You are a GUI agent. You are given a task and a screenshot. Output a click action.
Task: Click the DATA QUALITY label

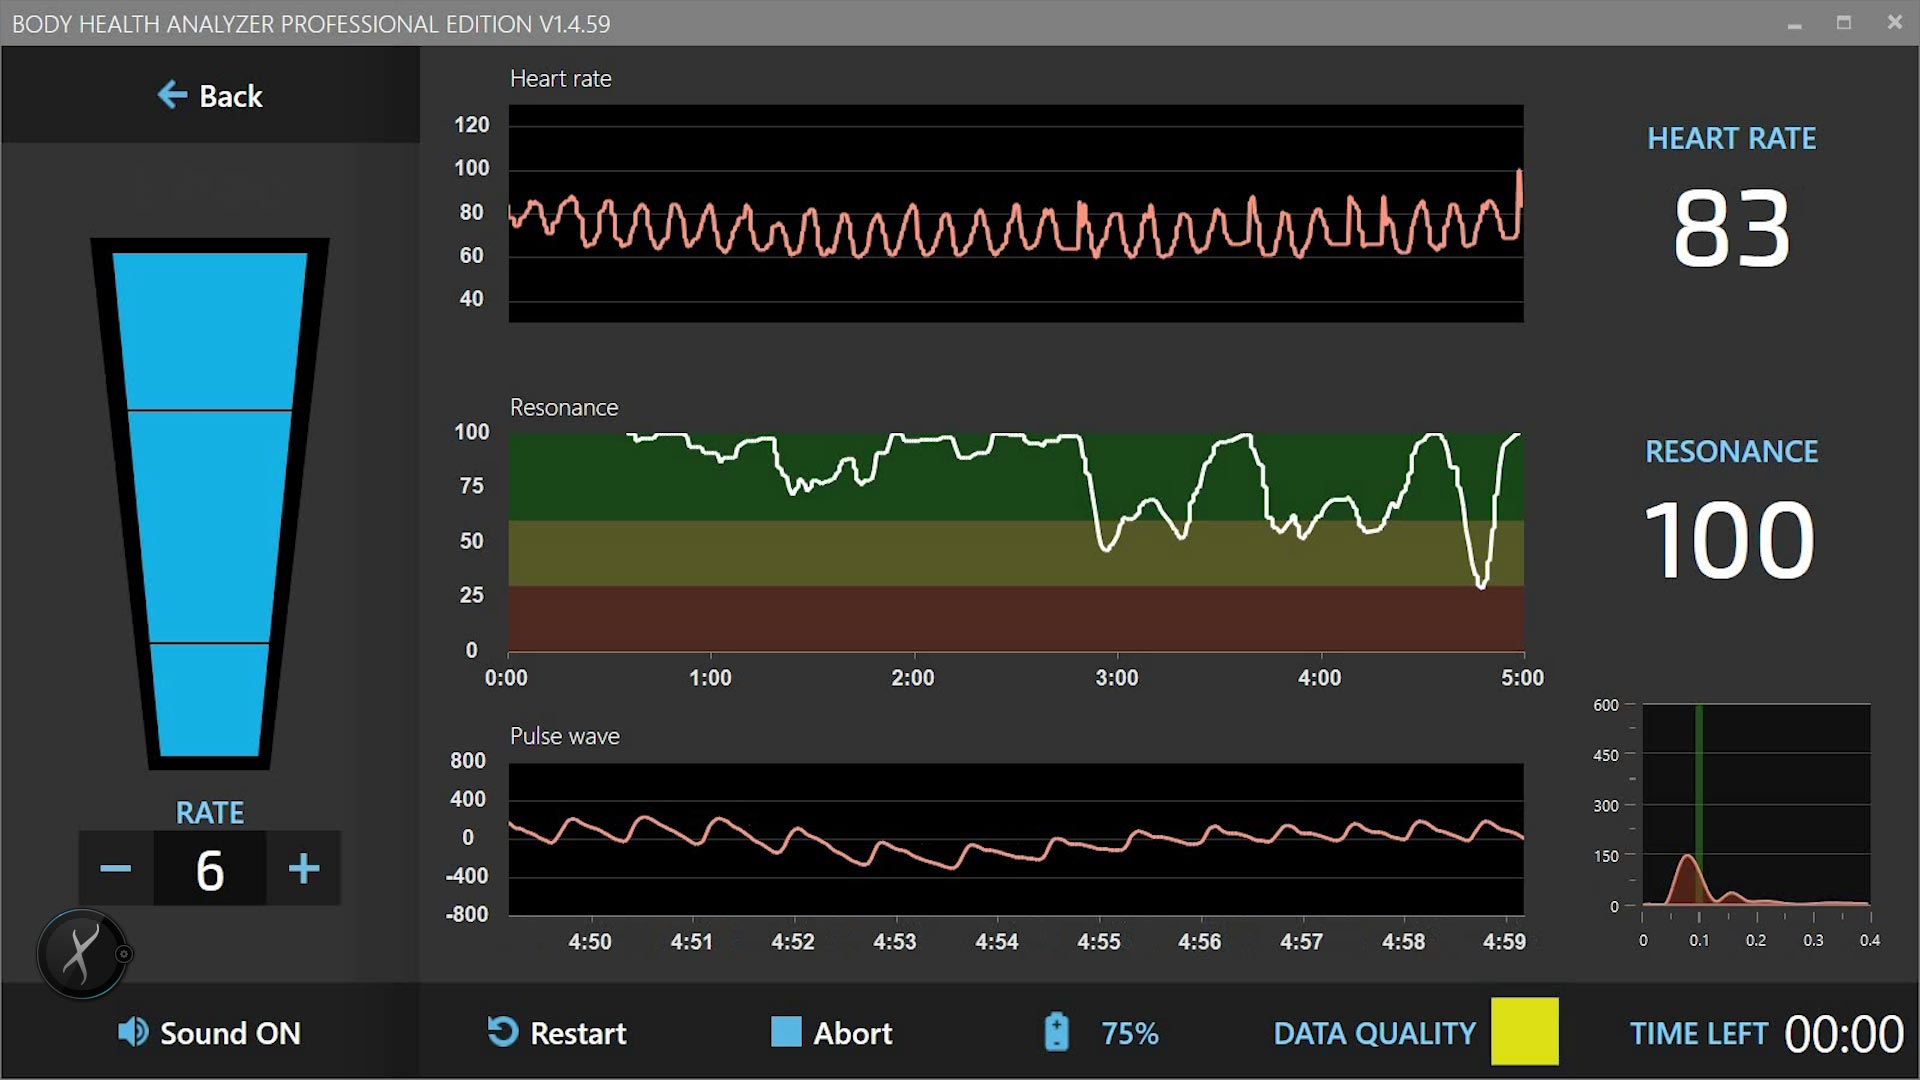(1374, 1033)
